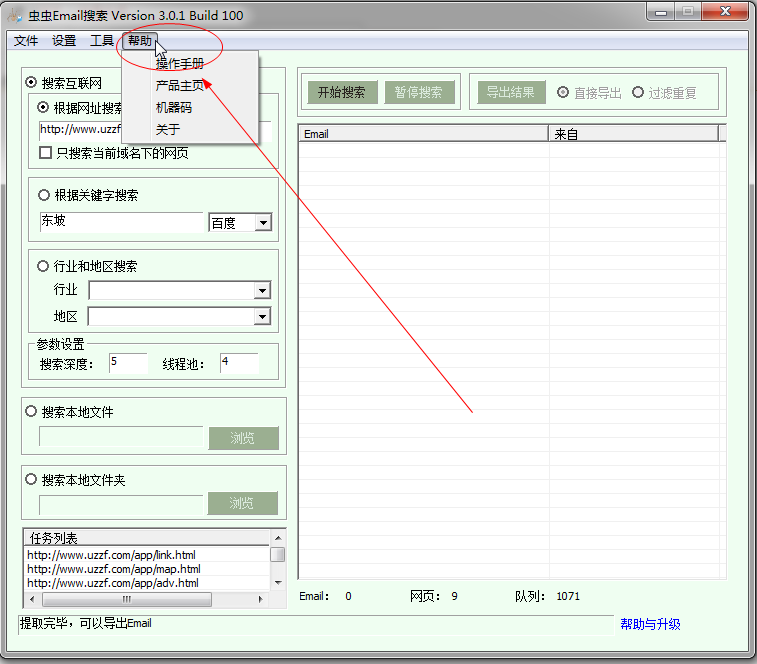Choose 产品主页 from the help menu
This screenshot has height=664, width=757.
tap(180, 85)
